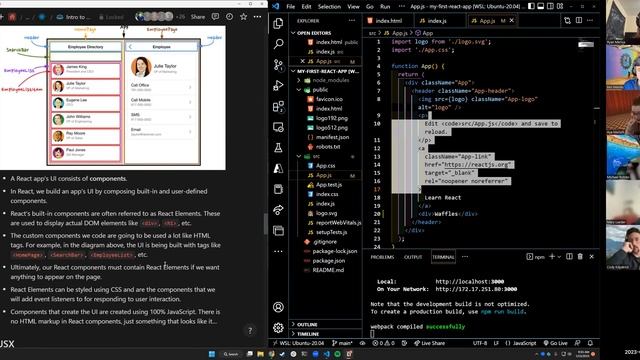Close the terminal panel
This screenshot has height=360, width=640.
pos(591,257)
